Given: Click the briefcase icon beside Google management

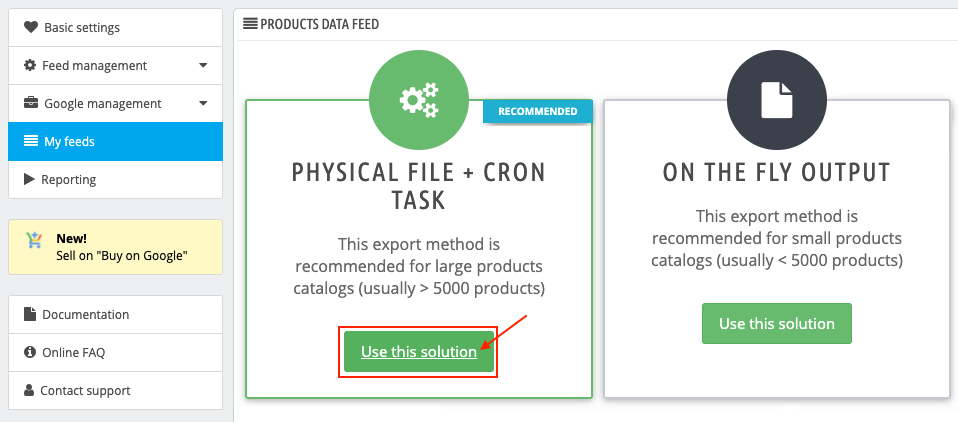Looking at the screenshot, I should 31,103.
